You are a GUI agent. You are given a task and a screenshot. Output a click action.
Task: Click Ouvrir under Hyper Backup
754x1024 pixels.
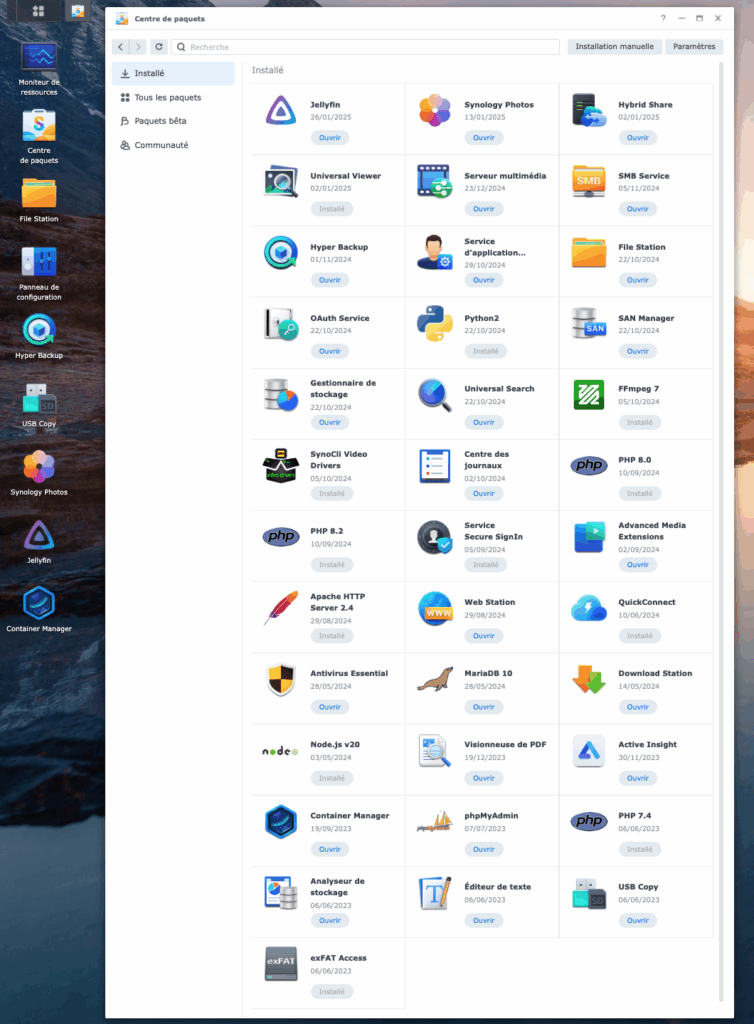point(330,280)
